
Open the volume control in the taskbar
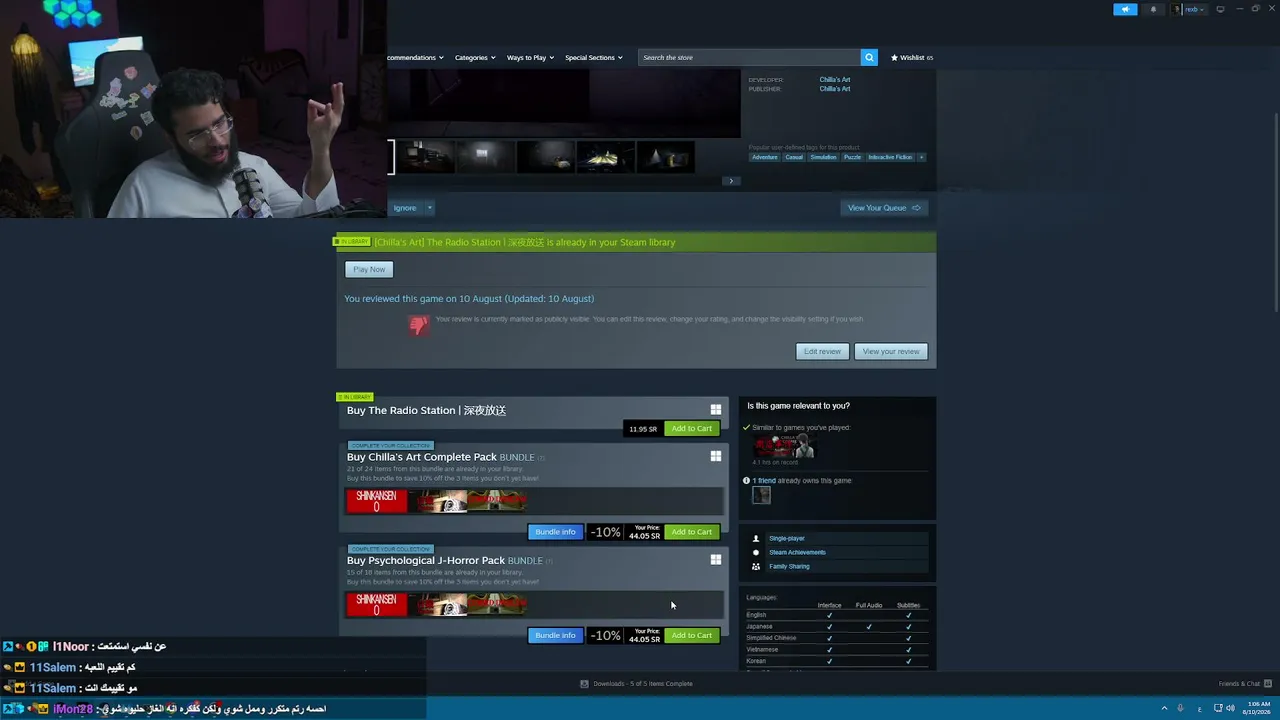pos(1229,708)
